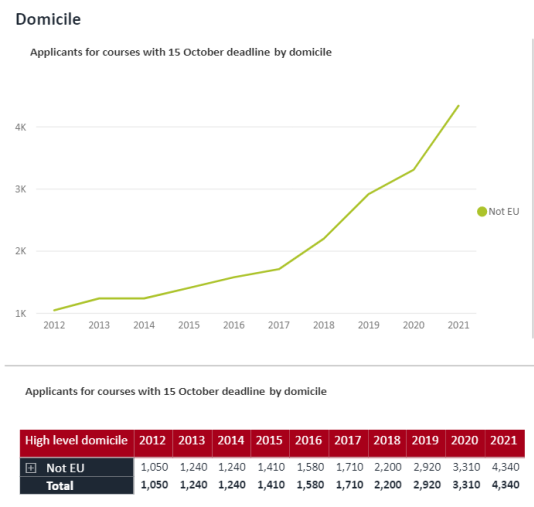534x507 pixels.
Task: Click the 2013 column header in the table
Action: click(192, 440)
